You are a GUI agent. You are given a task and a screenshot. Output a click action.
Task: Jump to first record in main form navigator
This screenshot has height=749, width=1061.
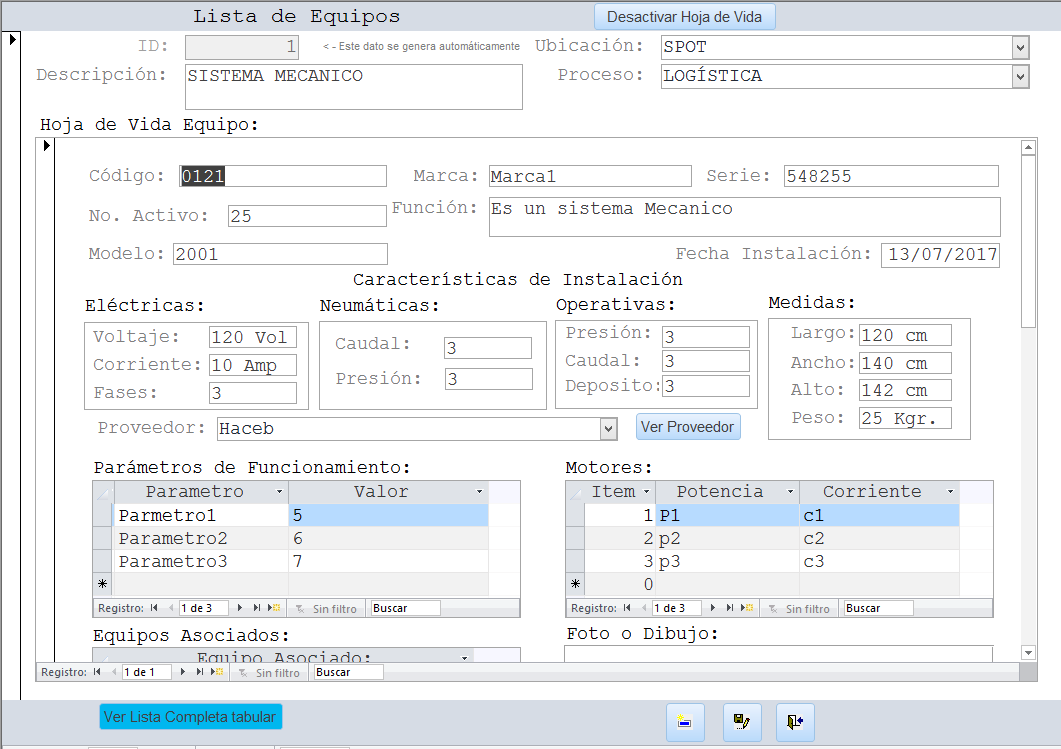click(x=97, y=673)
